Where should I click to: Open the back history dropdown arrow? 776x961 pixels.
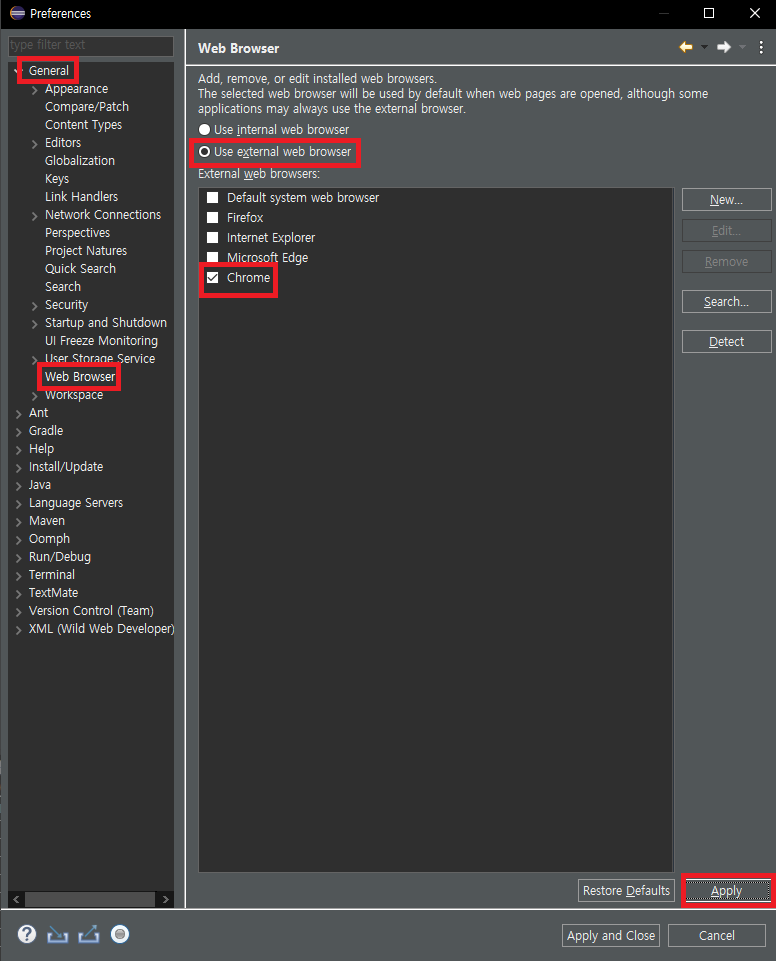pyautogui.click(x=704, y=47)
